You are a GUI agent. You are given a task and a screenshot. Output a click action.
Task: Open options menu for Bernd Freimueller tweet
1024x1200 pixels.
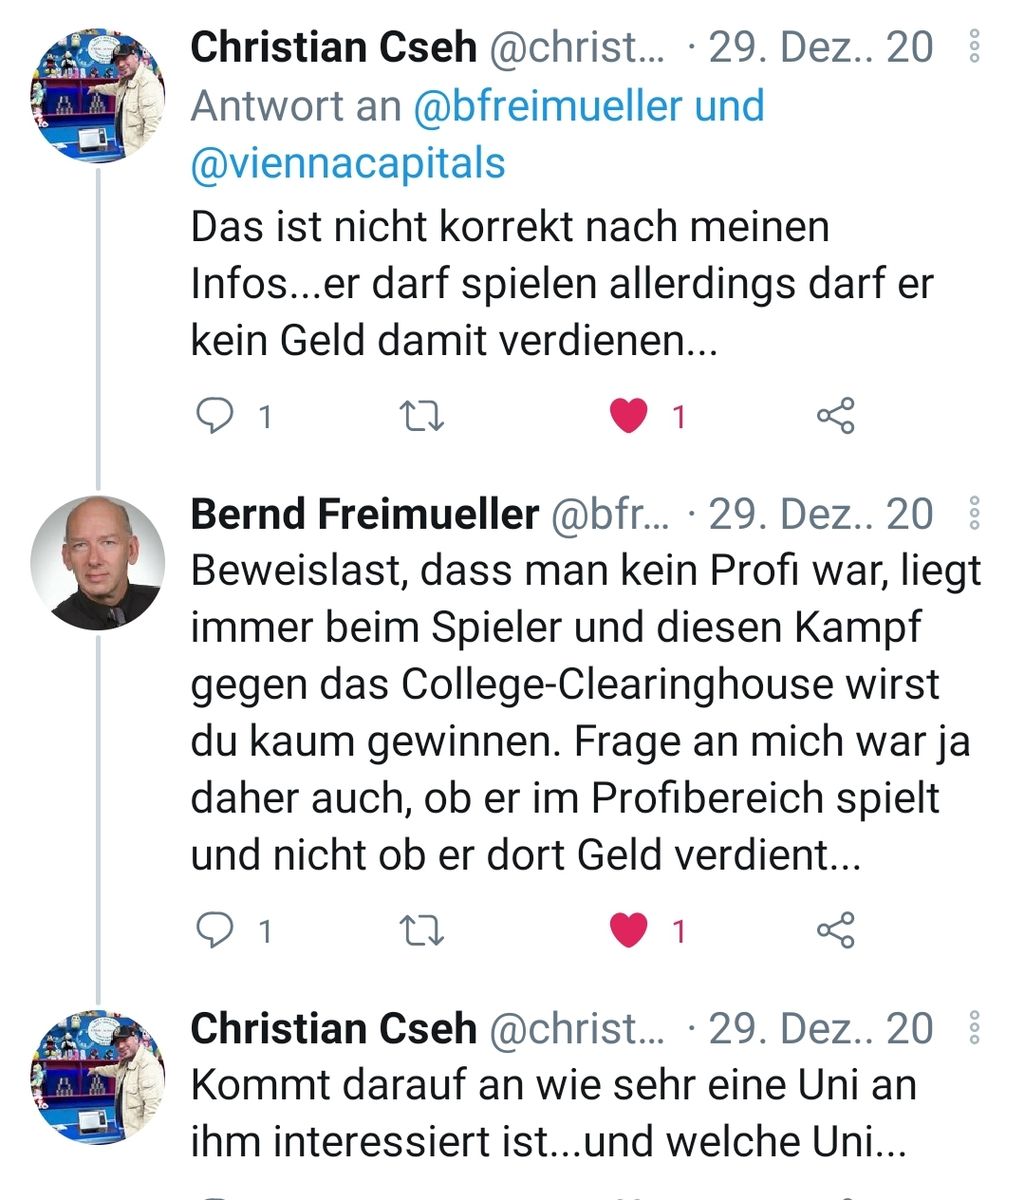(975, 513)
